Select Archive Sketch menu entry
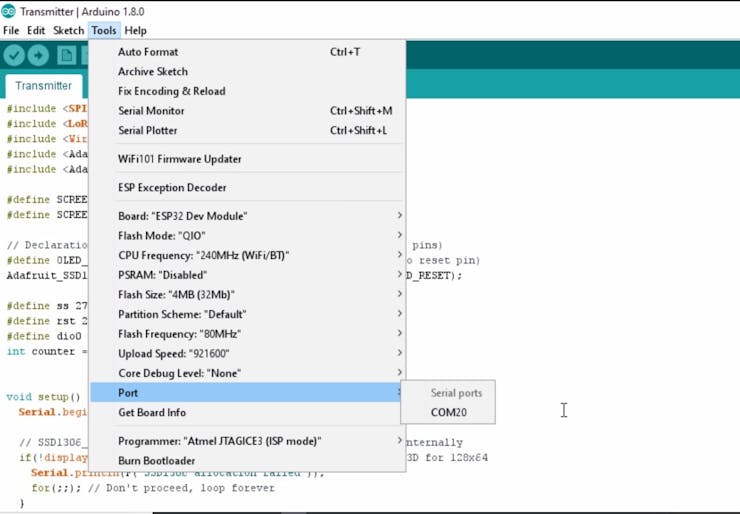The height and width of the screenshot is (514, 740). pyautogui.click(x=247, y=72)
